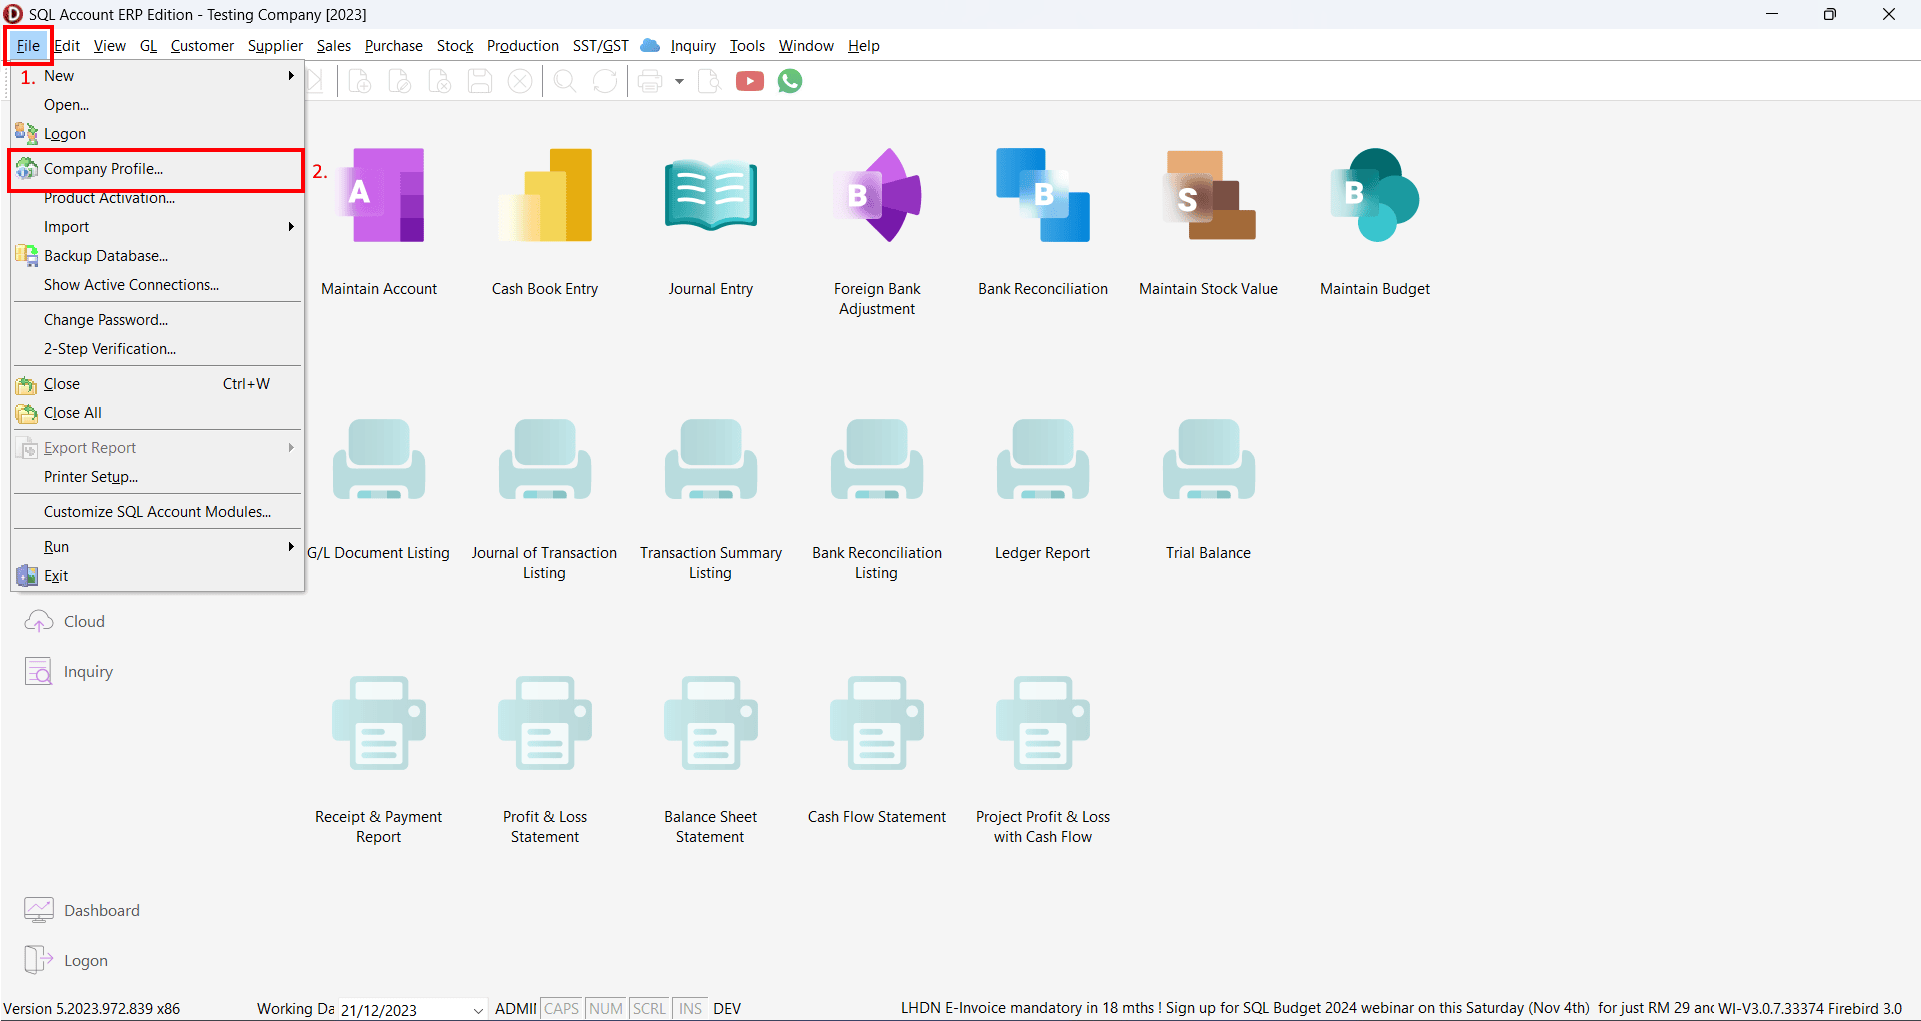This screenshot has height=1021, width=1921.
Task: Click the YouTube toolbar icon
Action: (x=750, y=82)
